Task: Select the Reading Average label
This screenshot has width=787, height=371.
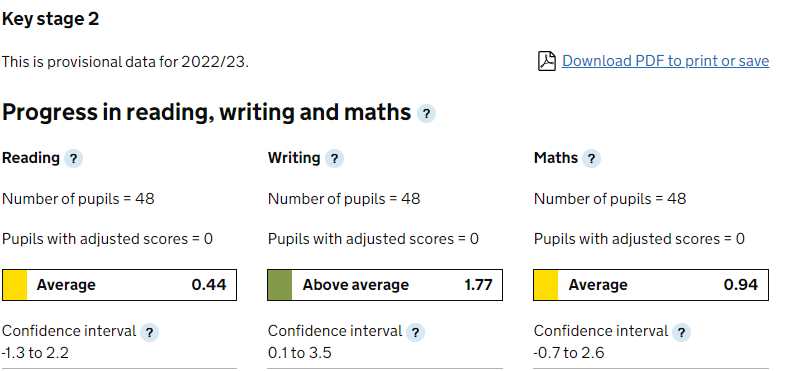Action: pos(66,285)
